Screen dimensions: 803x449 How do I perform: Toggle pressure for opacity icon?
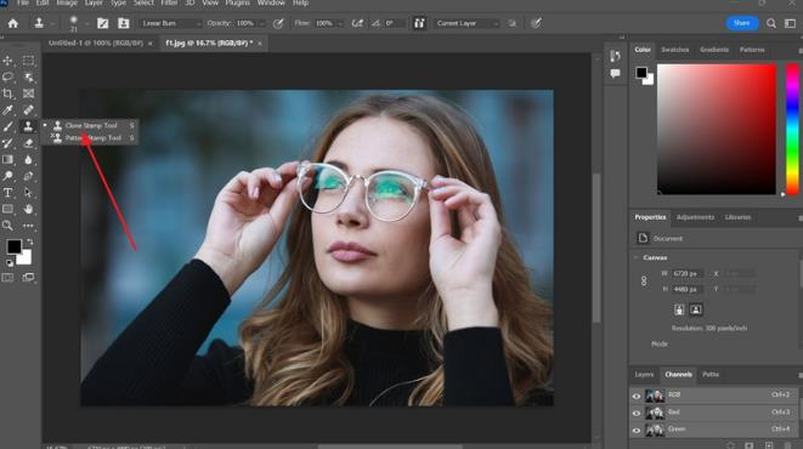278,24
